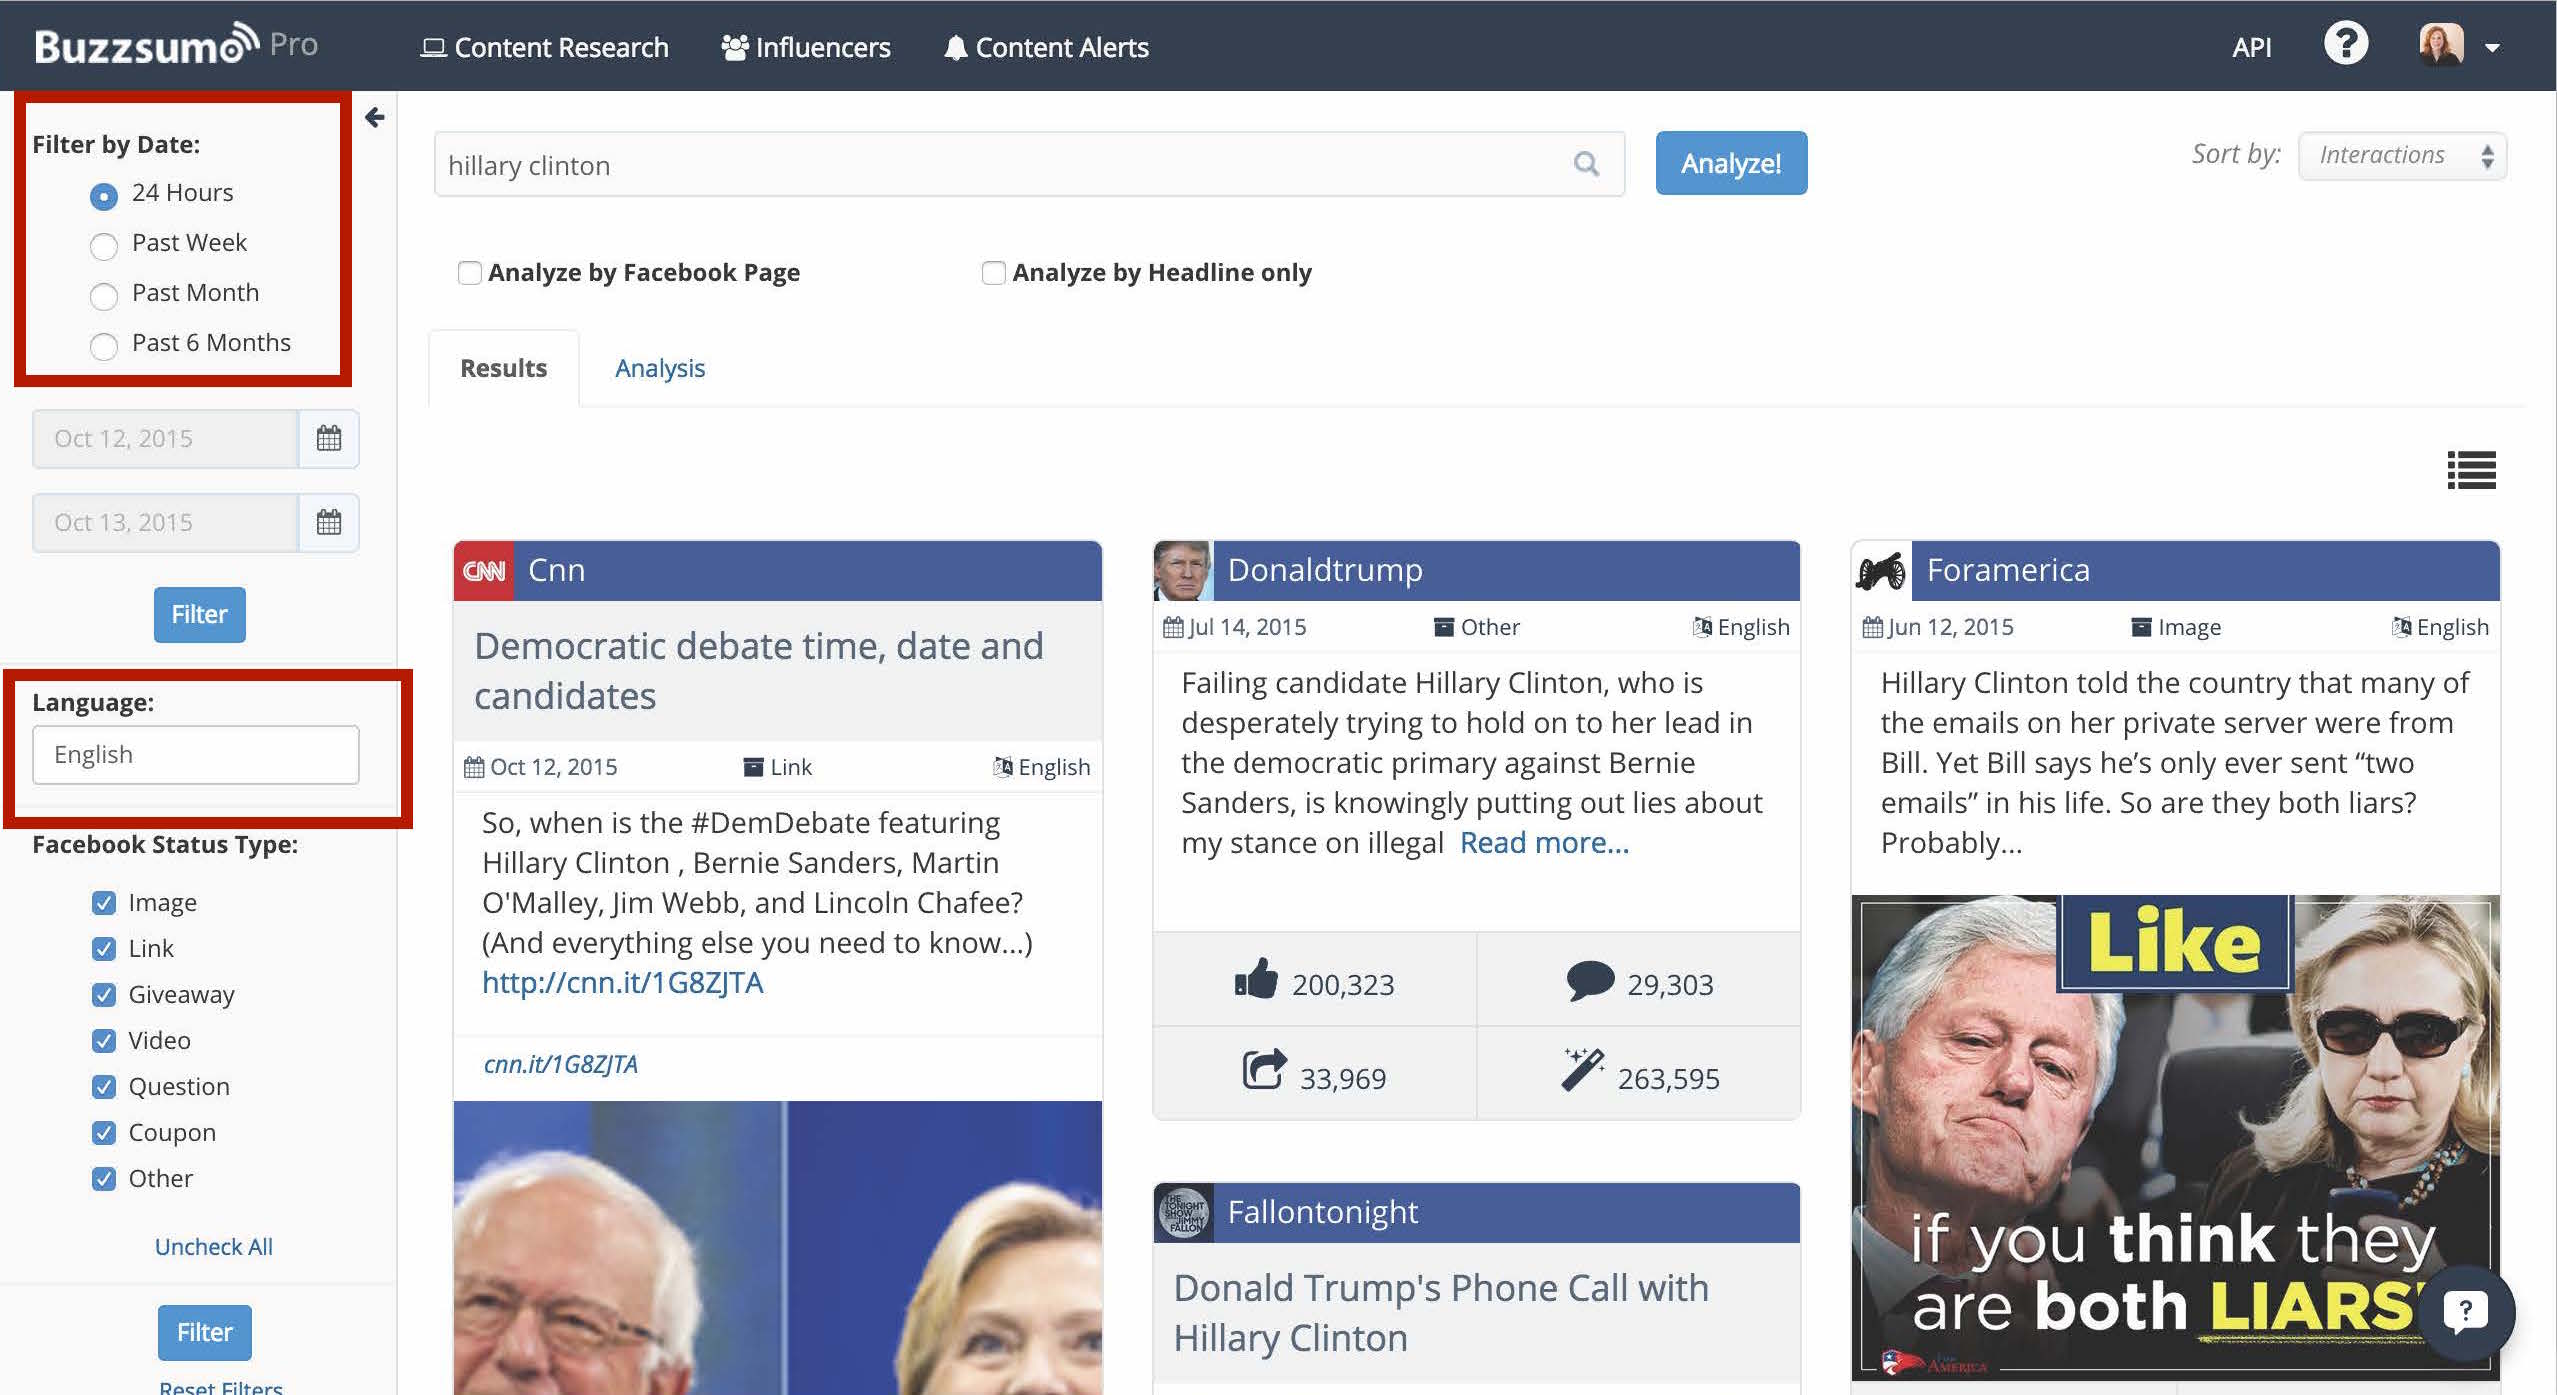
Task: Click the Buzzsumo Pro logo
Action: (x=176, y=45)
